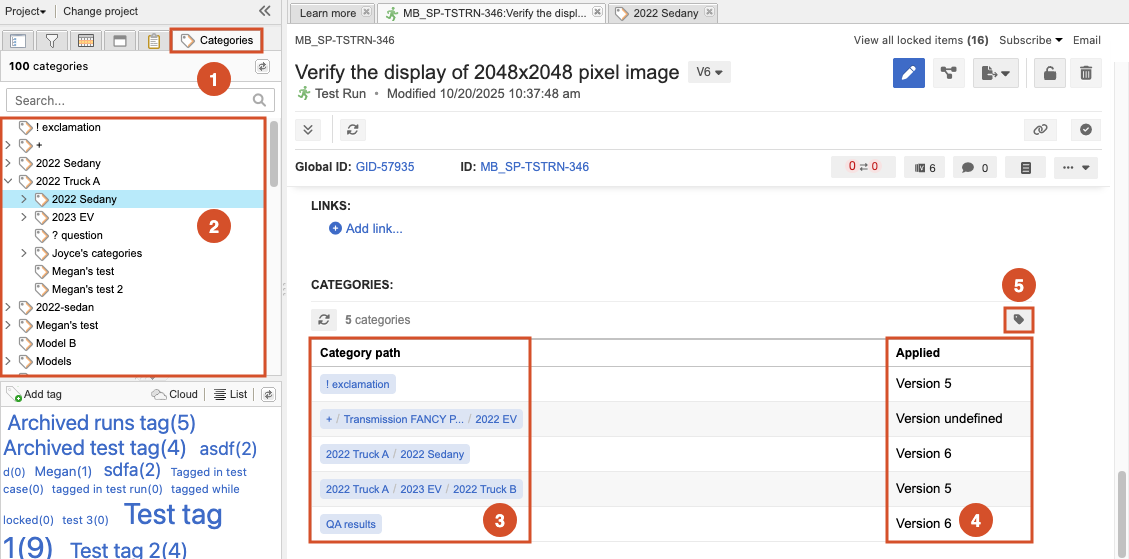
Task: Collapse the left panel double chevron
Action: point(264,11)
